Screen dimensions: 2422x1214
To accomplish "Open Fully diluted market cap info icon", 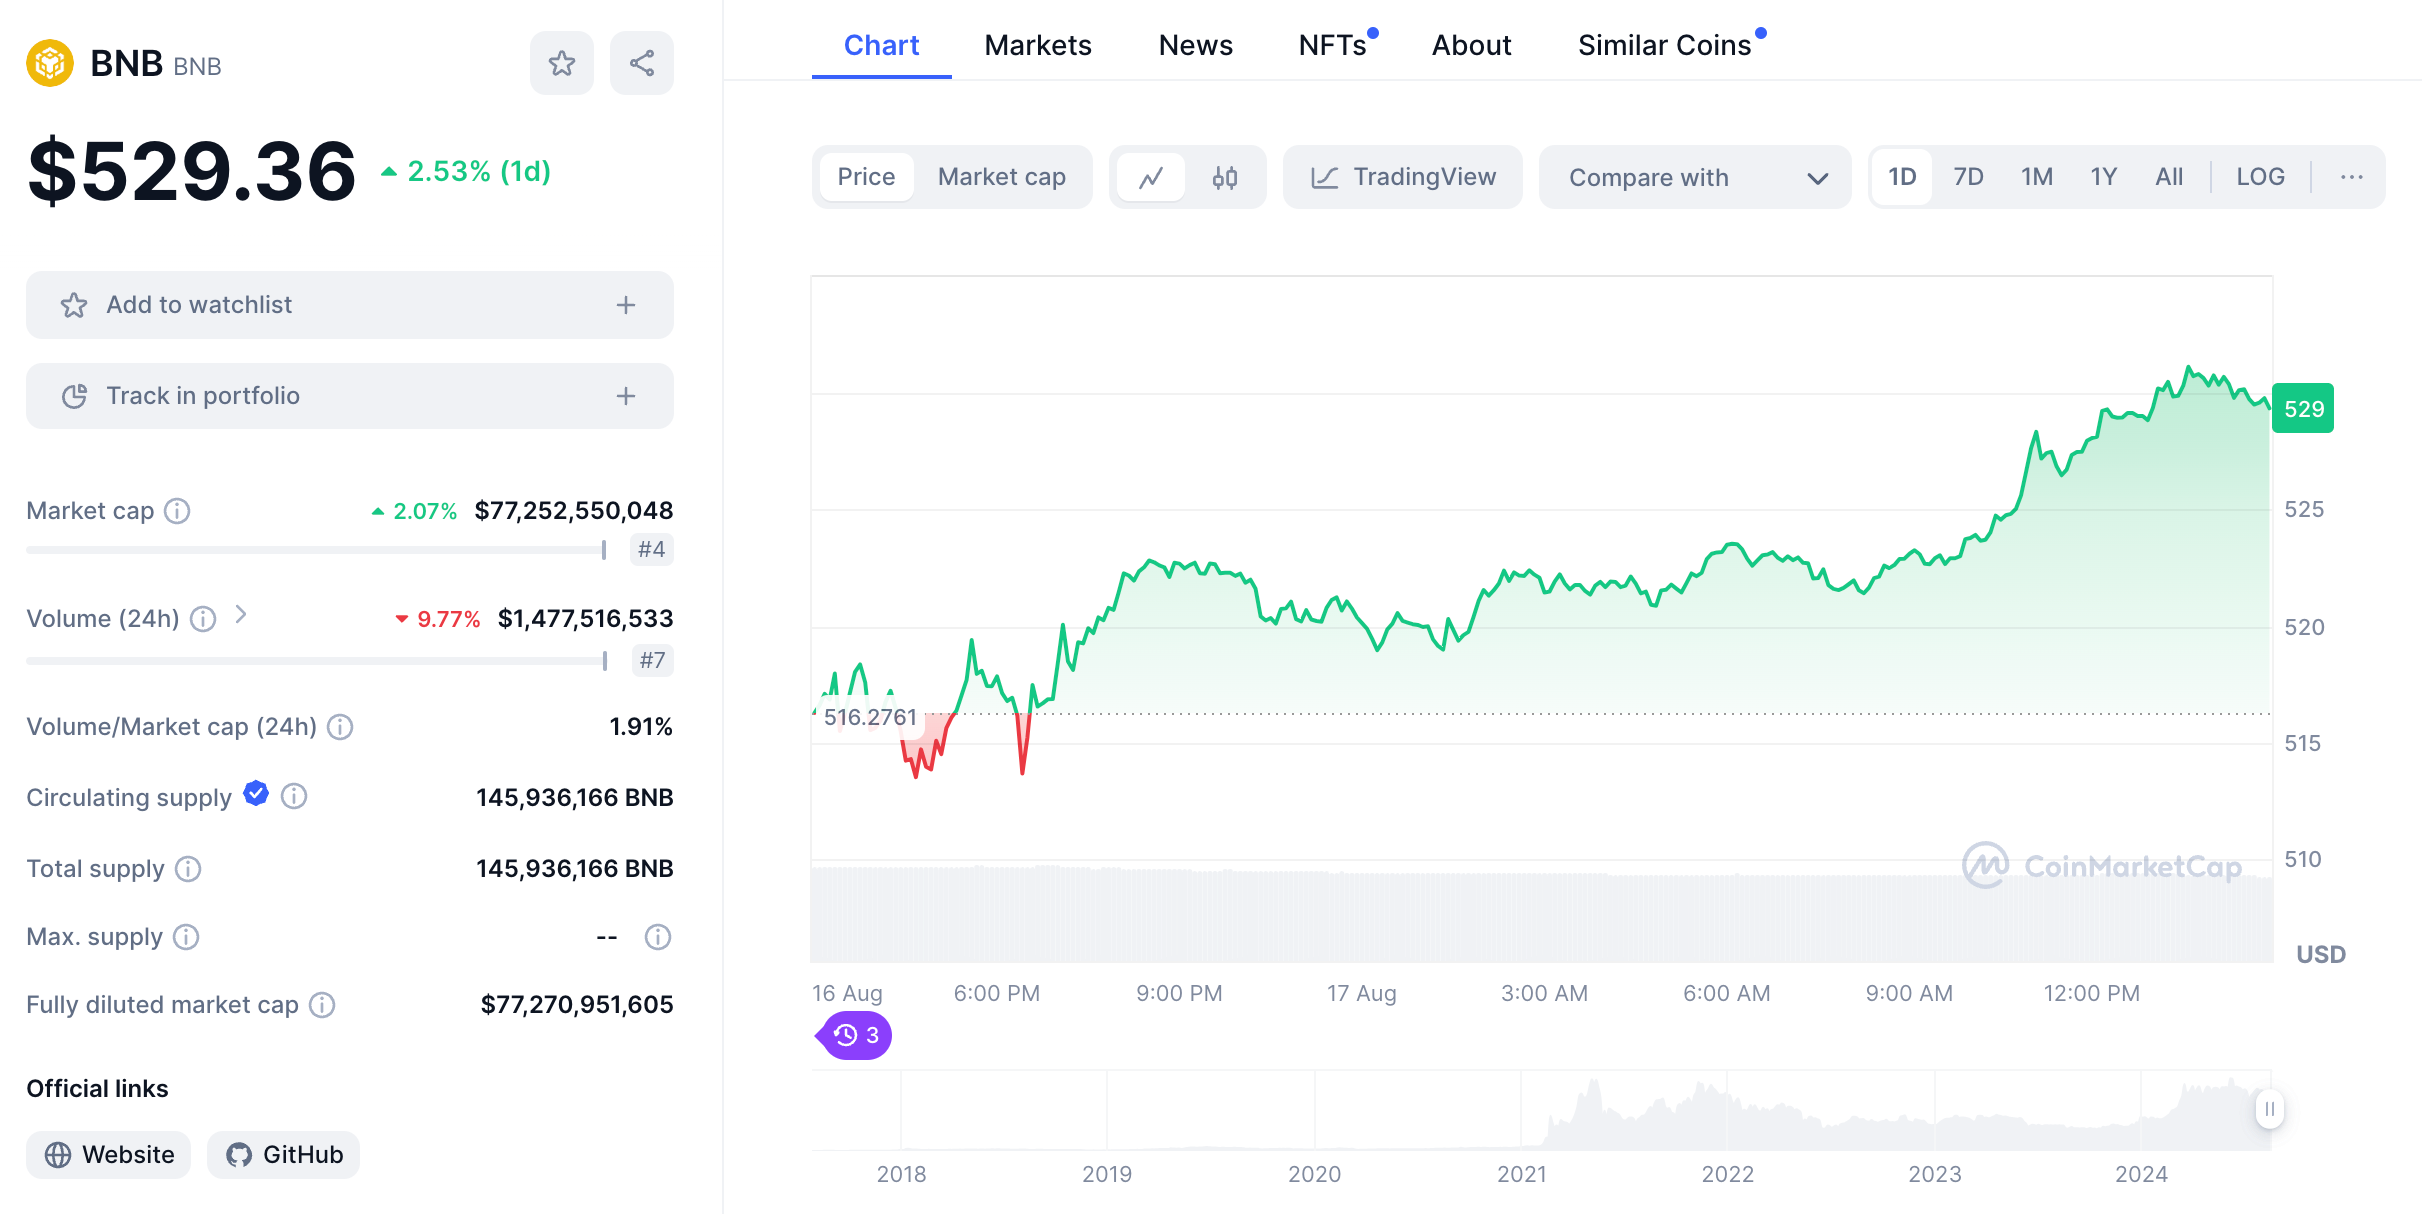I will 322,1005.
